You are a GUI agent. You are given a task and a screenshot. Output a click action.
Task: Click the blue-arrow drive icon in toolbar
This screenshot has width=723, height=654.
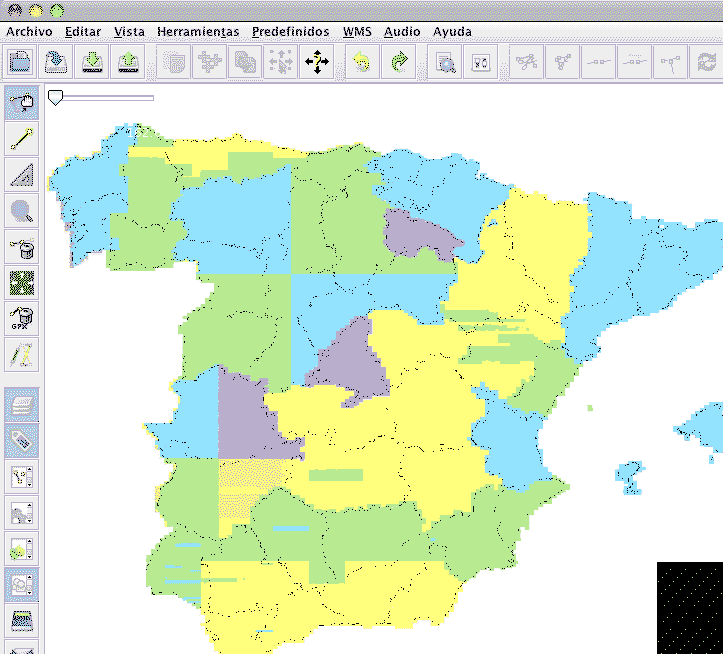point(56,62)
